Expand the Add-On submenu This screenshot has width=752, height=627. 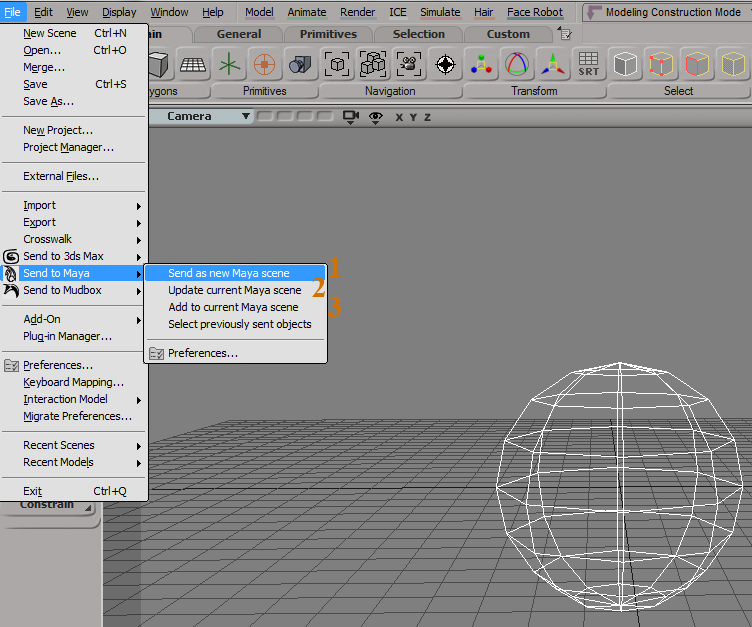pyautogui.click(x=74, y=319)
